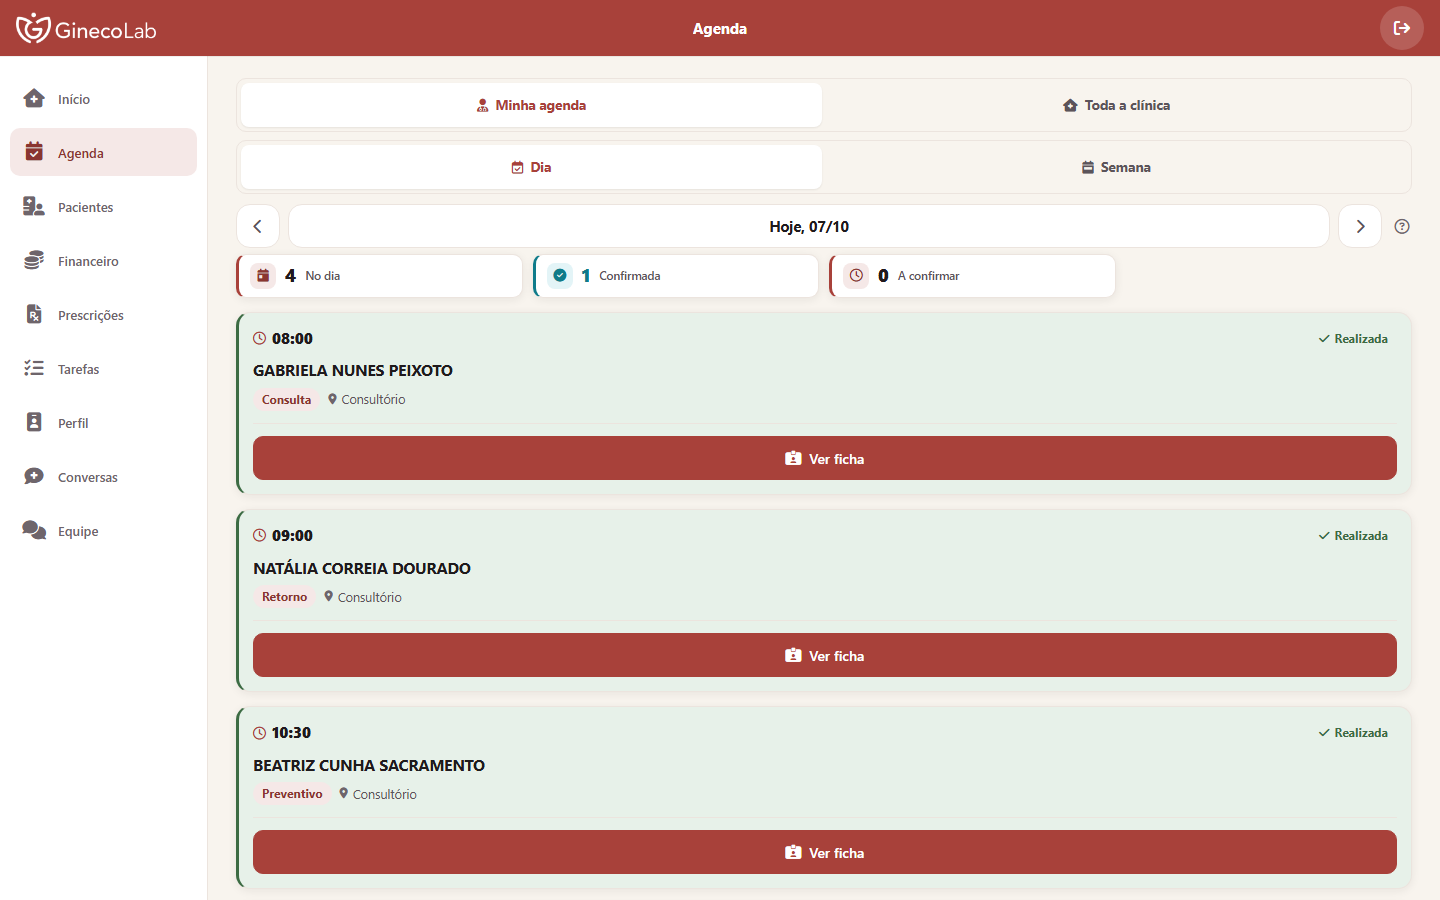Screen dimensions: 1440x900
Task: Click the logout icon in header
Action: [1402, 28]
